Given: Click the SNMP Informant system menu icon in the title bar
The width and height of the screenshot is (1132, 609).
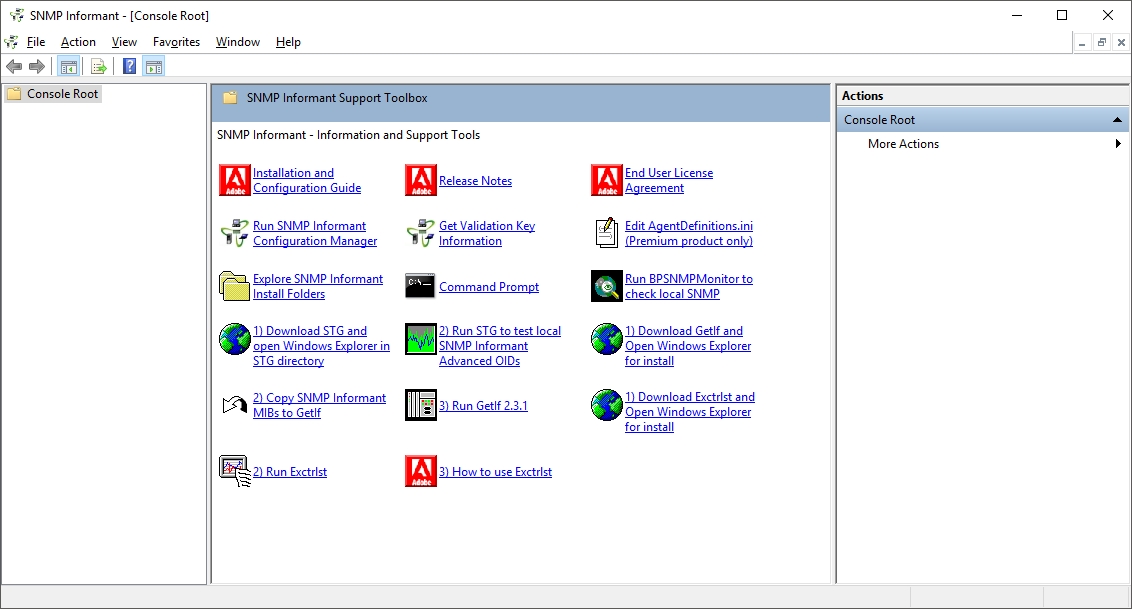Looking at the screenshot, I should [x=15, y=15].
